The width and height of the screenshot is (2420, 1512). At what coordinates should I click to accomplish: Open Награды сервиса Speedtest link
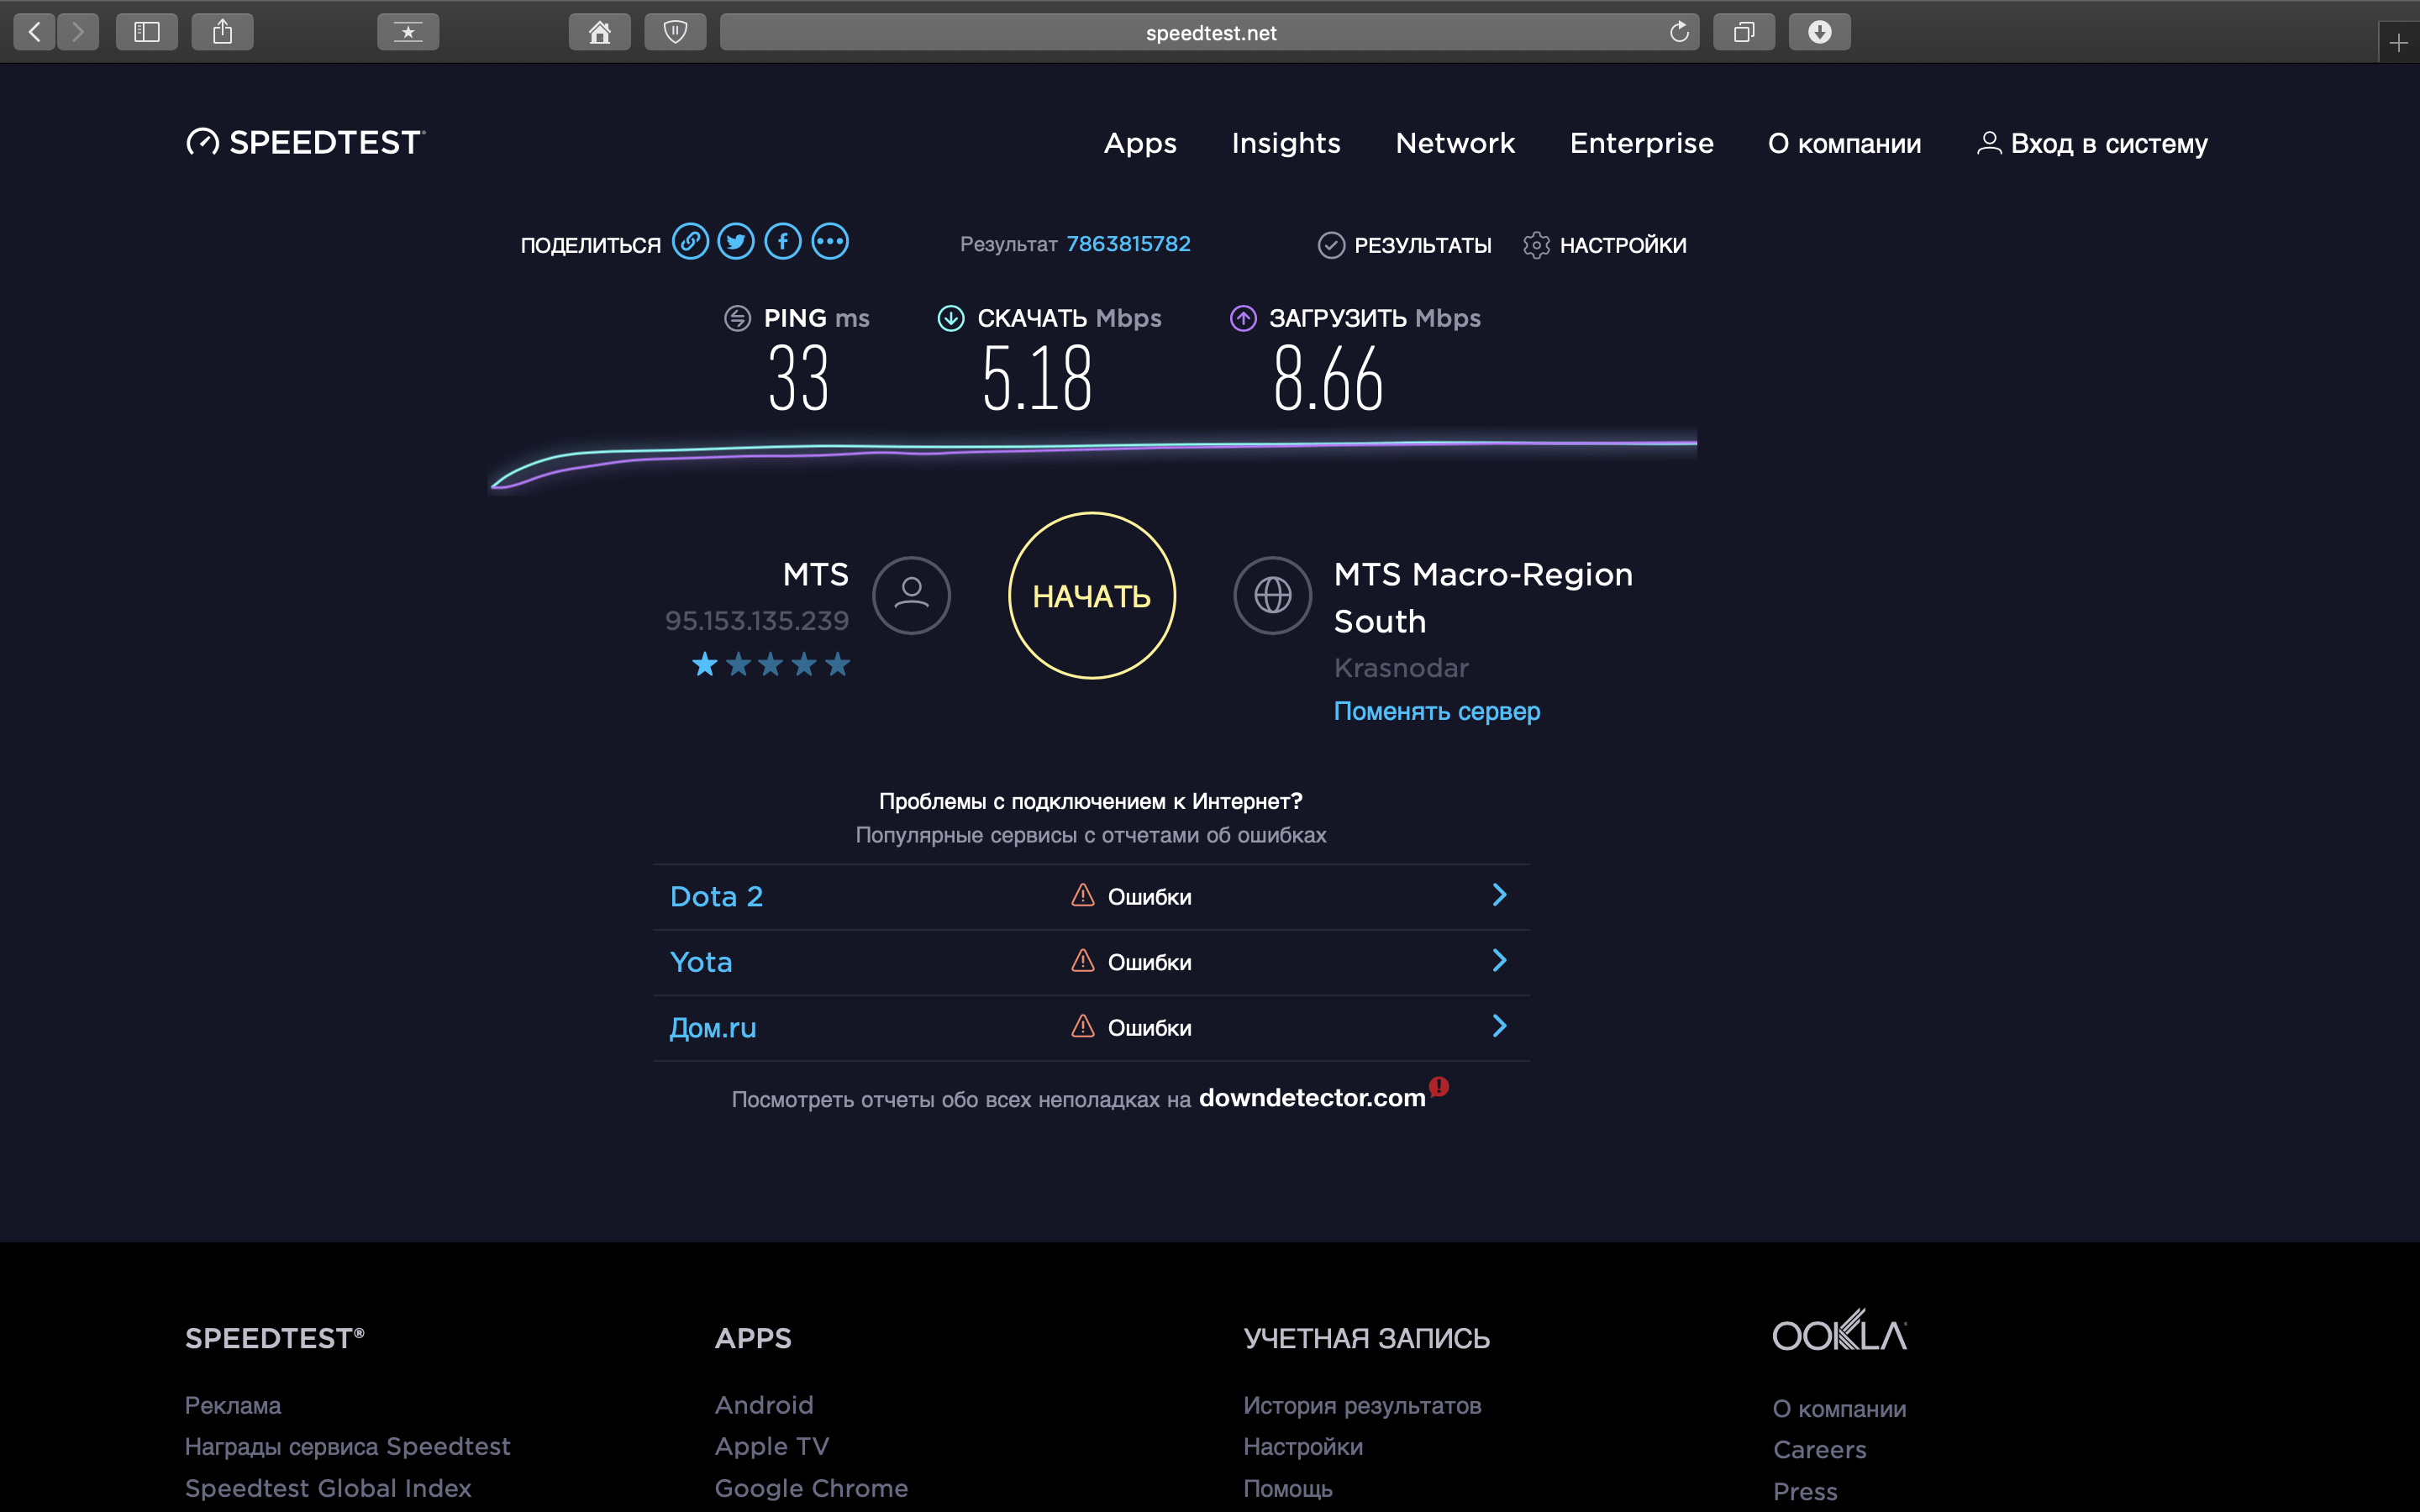(x=348, y=1447)
